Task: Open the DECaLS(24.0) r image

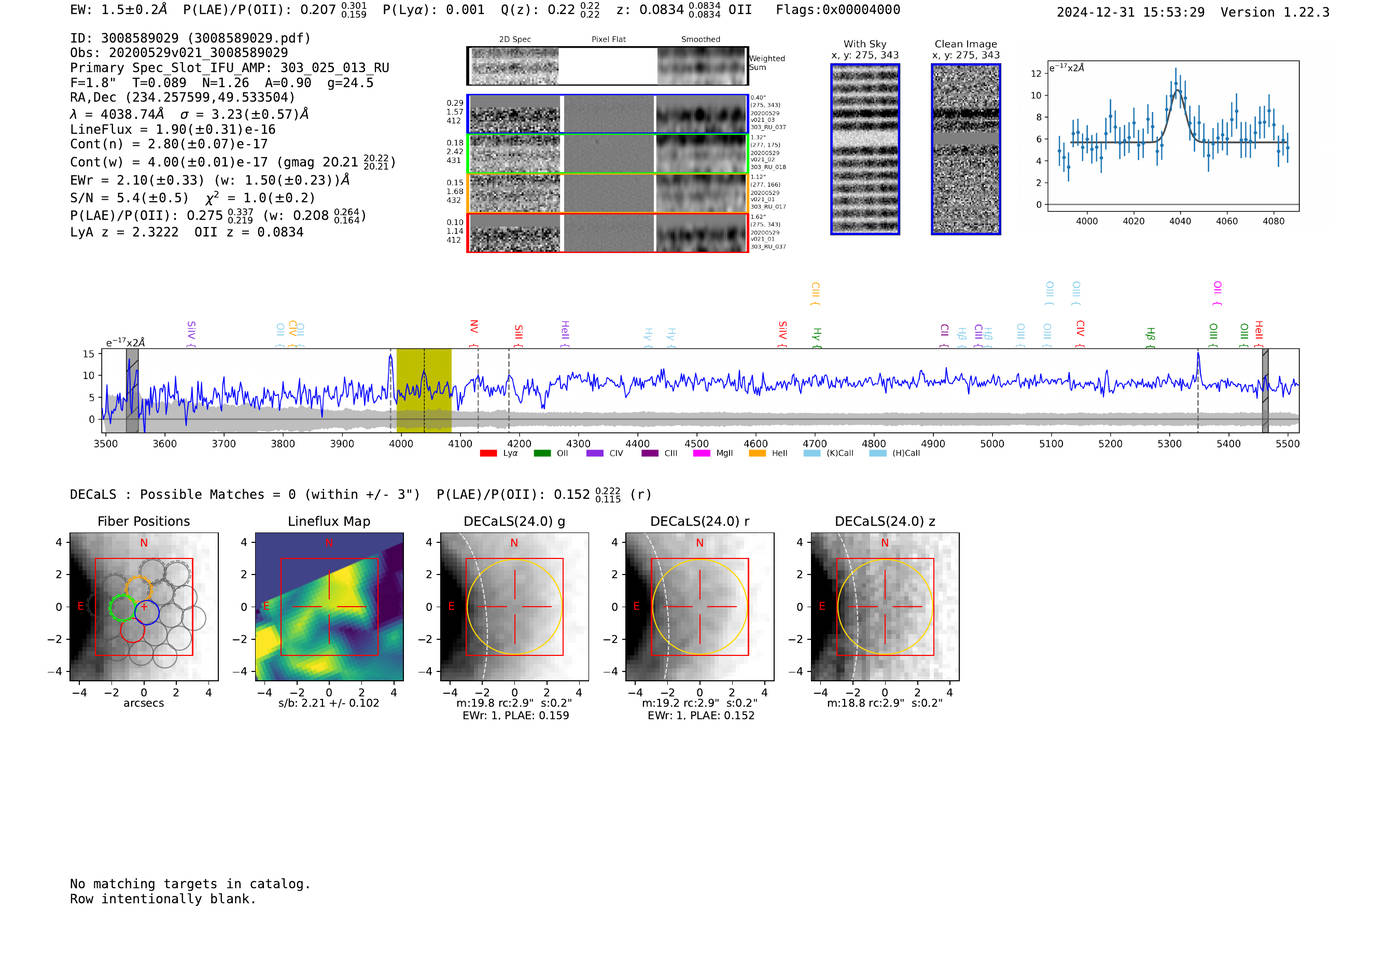Action: point(700,607)
